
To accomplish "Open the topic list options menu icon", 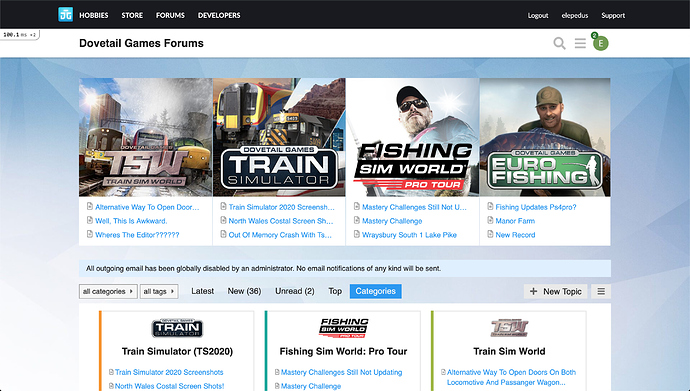I will click(x=601, y=291).
